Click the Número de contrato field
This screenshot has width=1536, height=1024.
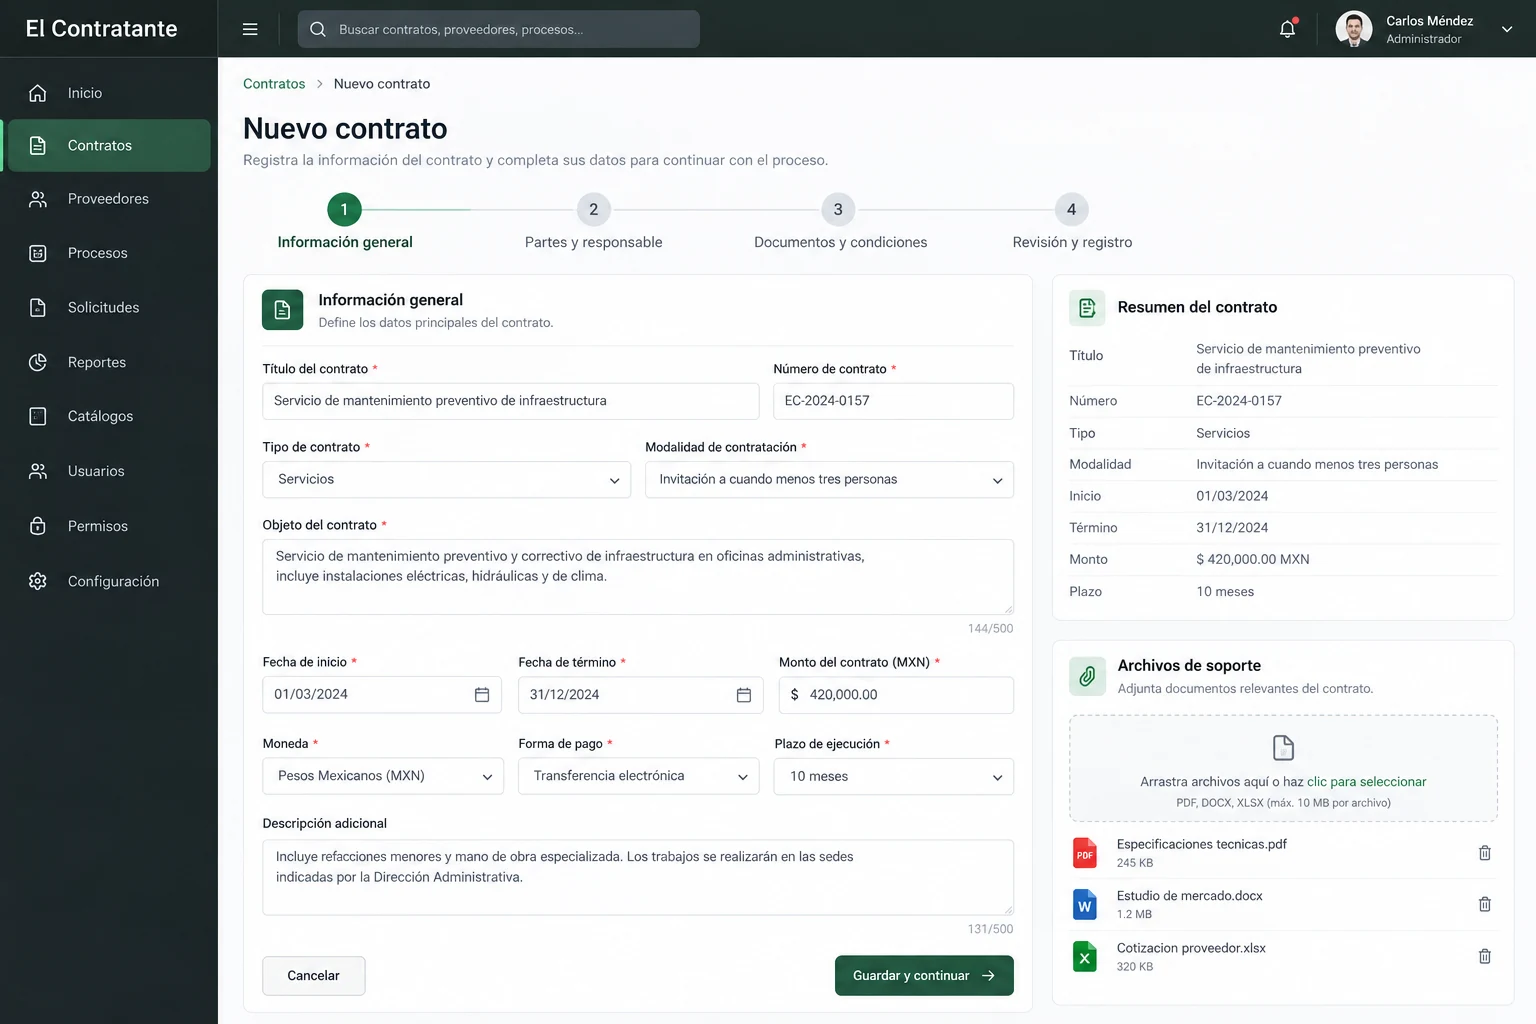[x=894, y=401]
